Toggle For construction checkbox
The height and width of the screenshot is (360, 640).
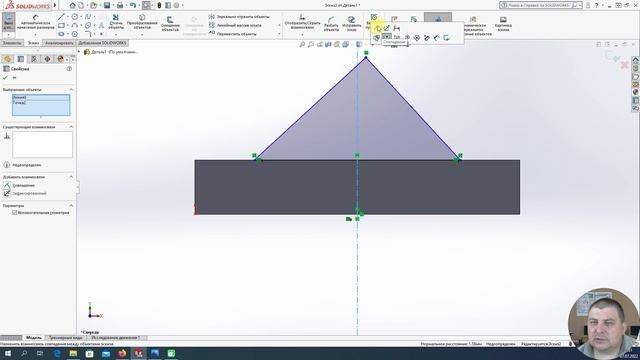15,213
